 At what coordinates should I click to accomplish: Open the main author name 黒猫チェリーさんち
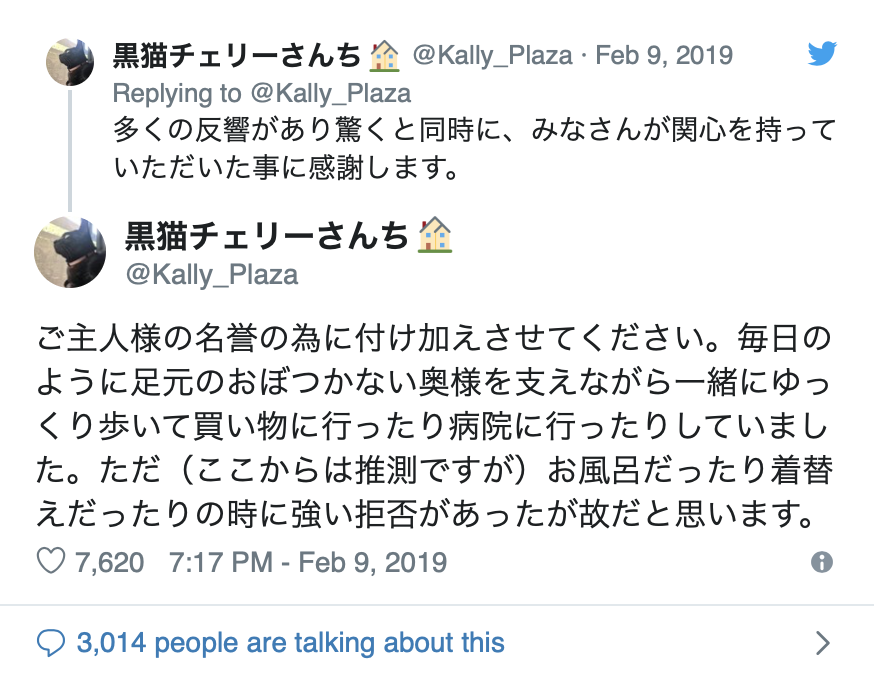(266, 235)
